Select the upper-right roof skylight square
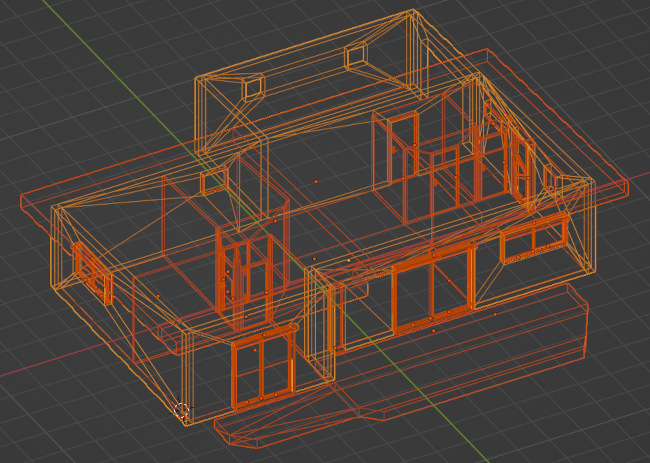The height and width of the screenshot is (463, 650). coord(359,56)
